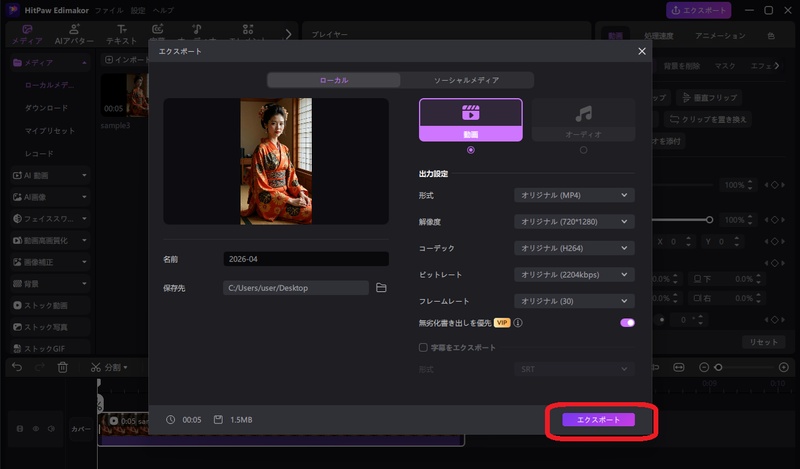The width and height of the screenshot is (800, 469).
Task: Open the 解像度 オリジナル (720*1280) dropdown
Action: click(x=574, y=221)
